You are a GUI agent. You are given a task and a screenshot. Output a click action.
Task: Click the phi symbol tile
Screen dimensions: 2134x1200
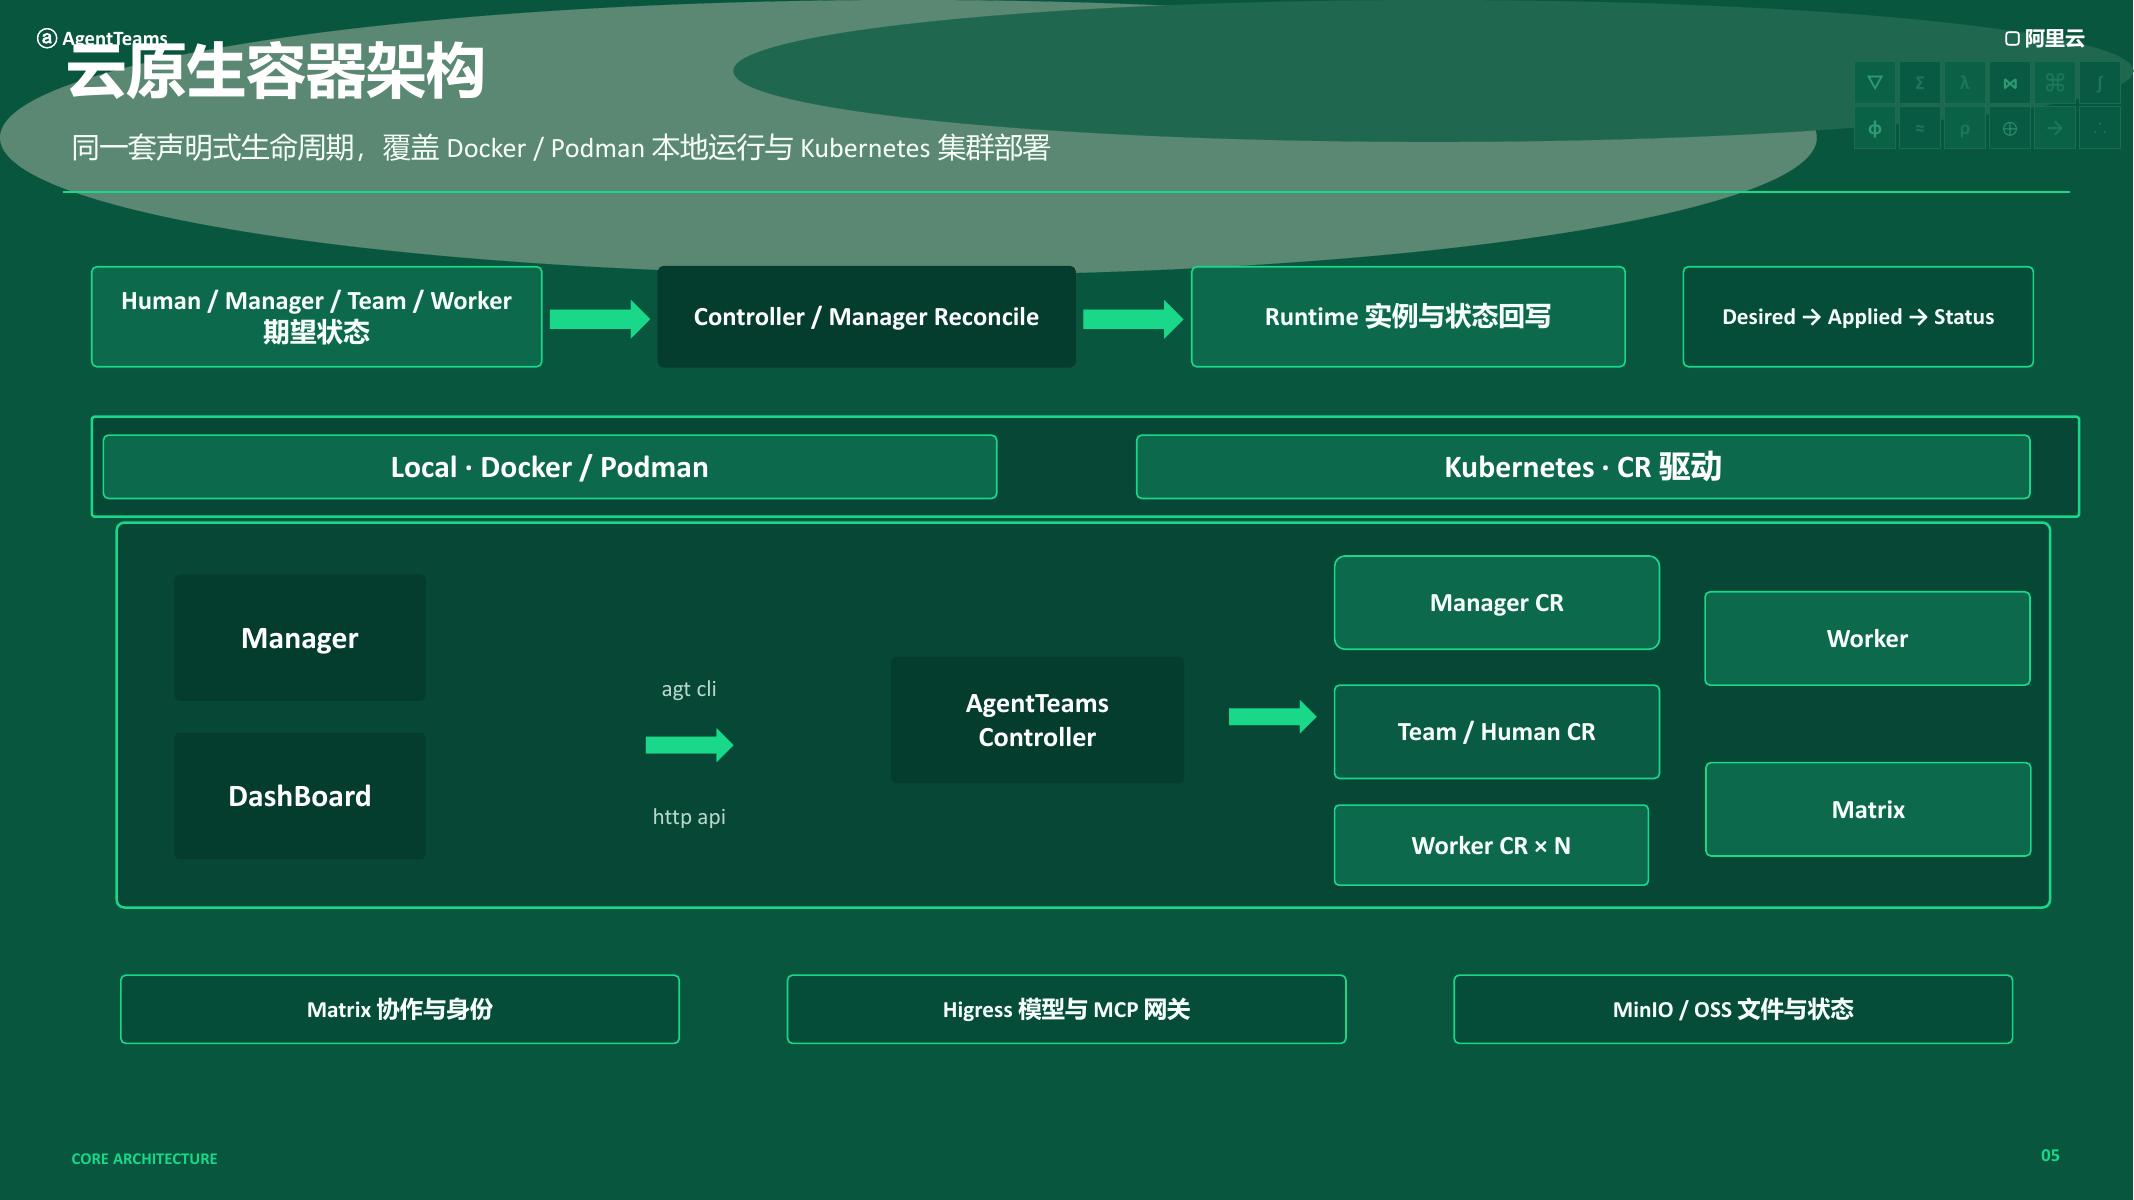[1875, 129]
